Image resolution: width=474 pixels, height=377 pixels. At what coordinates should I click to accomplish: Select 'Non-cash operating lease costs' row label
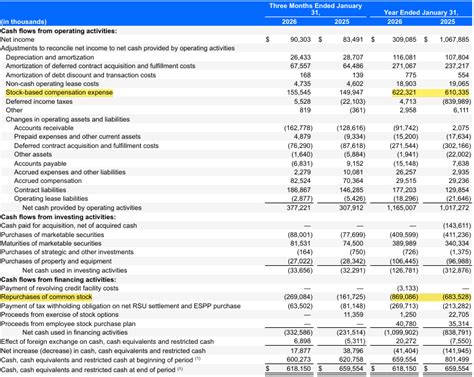click(x=52, y=84)
